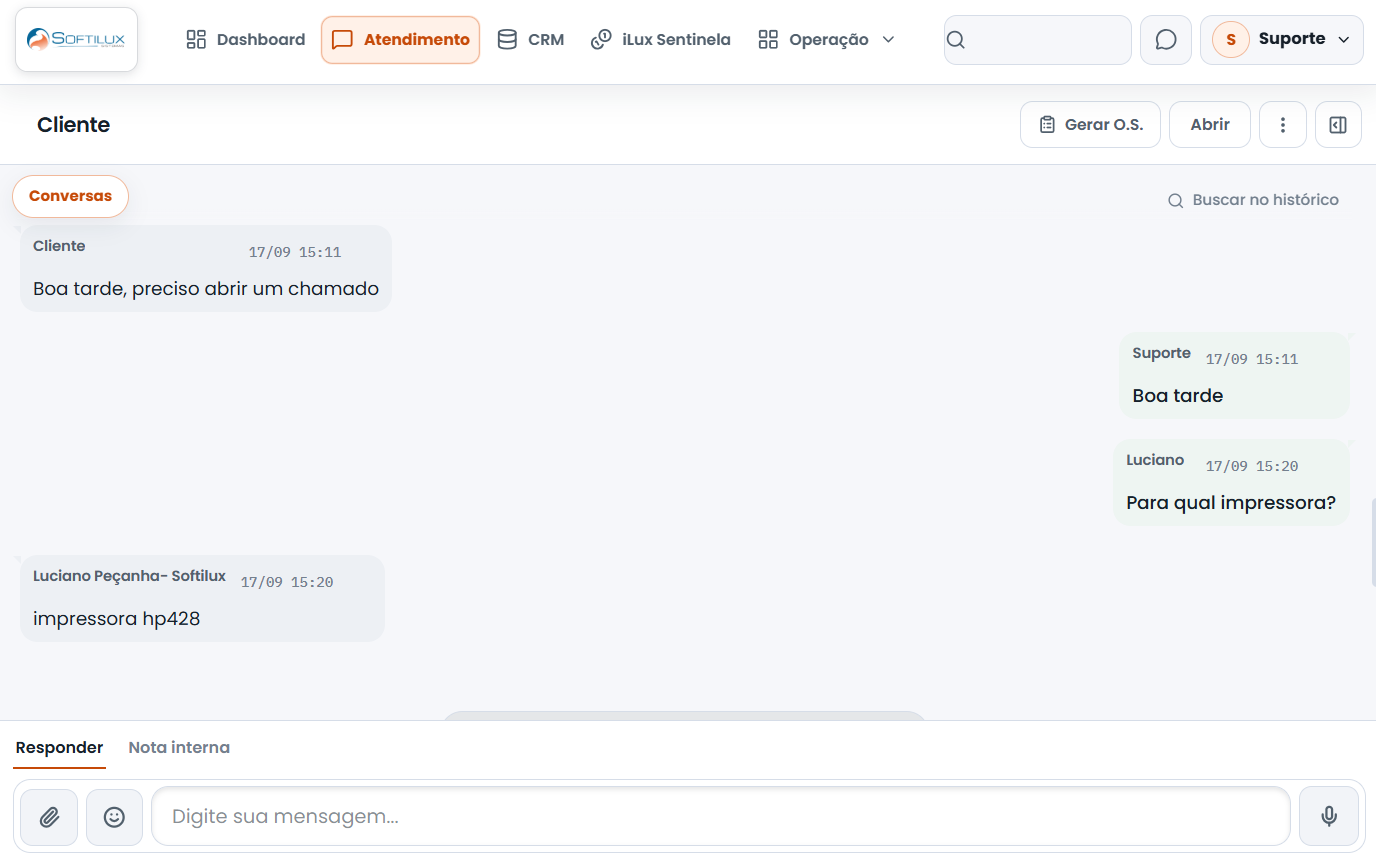The width and height of the screenshot is (1376, 860).
Task: Click the Dashboard grid icon
Action: (196, 40)
